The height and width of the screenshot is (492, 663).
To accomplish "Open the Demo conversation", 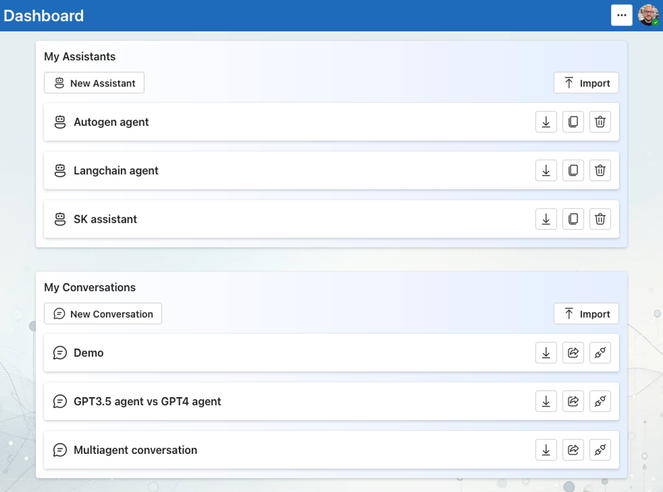I will click(x=331, y=353).
